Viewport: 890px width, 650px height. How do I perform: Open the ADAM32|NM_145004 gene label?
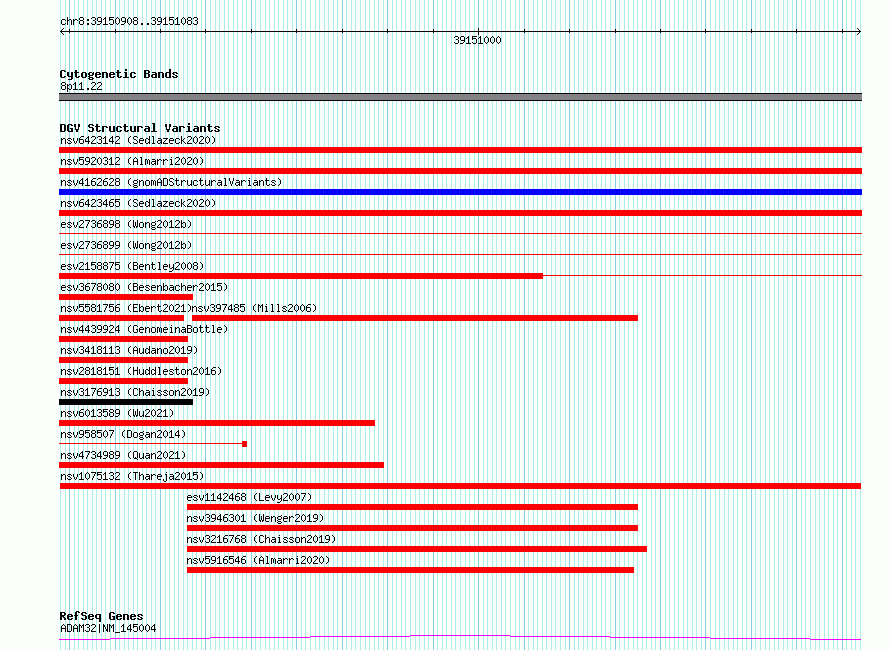coord(108,628)
